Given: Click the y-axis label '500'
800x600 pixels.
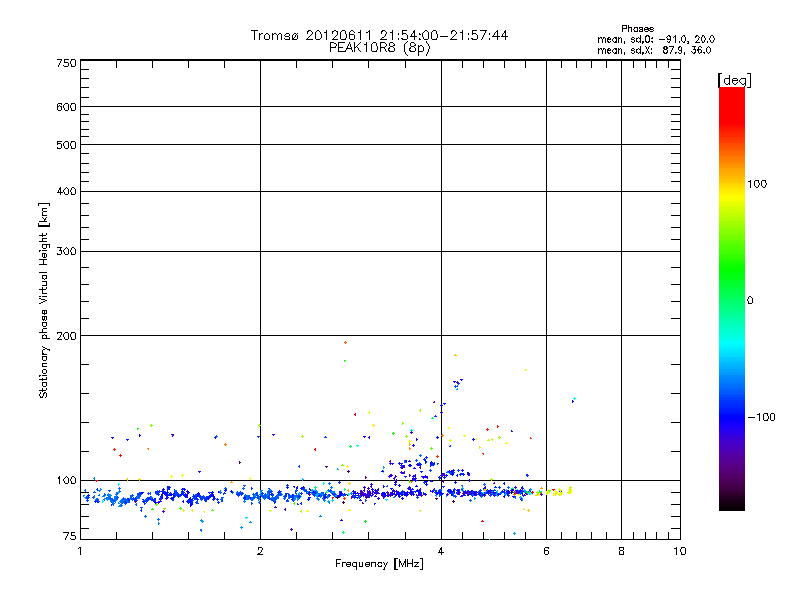Looking at the screenshot, I should pos(67,145).
